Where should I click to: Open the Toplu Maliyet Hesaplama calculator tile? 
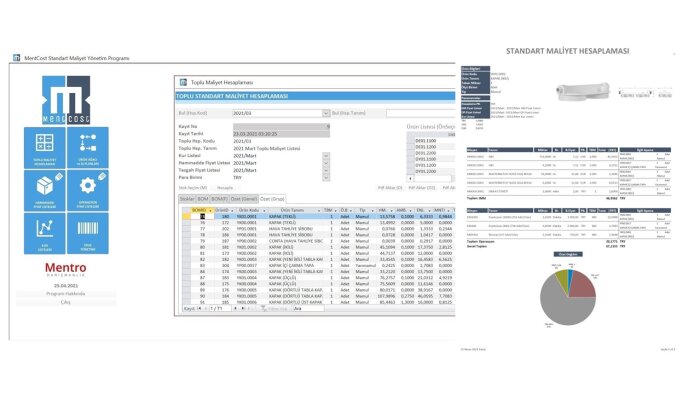click(45, 147)
